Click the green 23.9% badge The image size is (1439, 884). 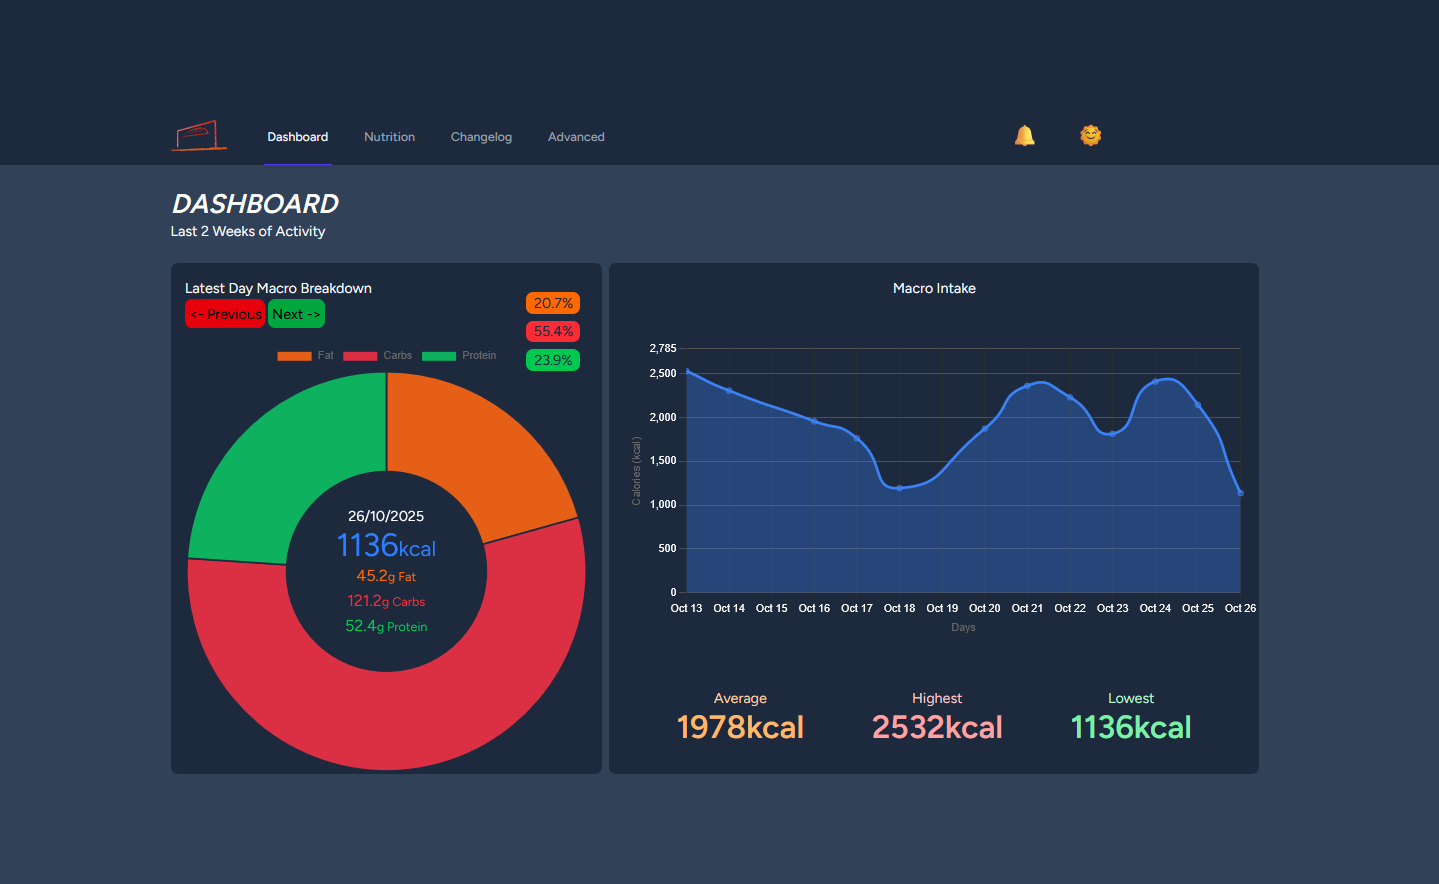click(552, 360)
